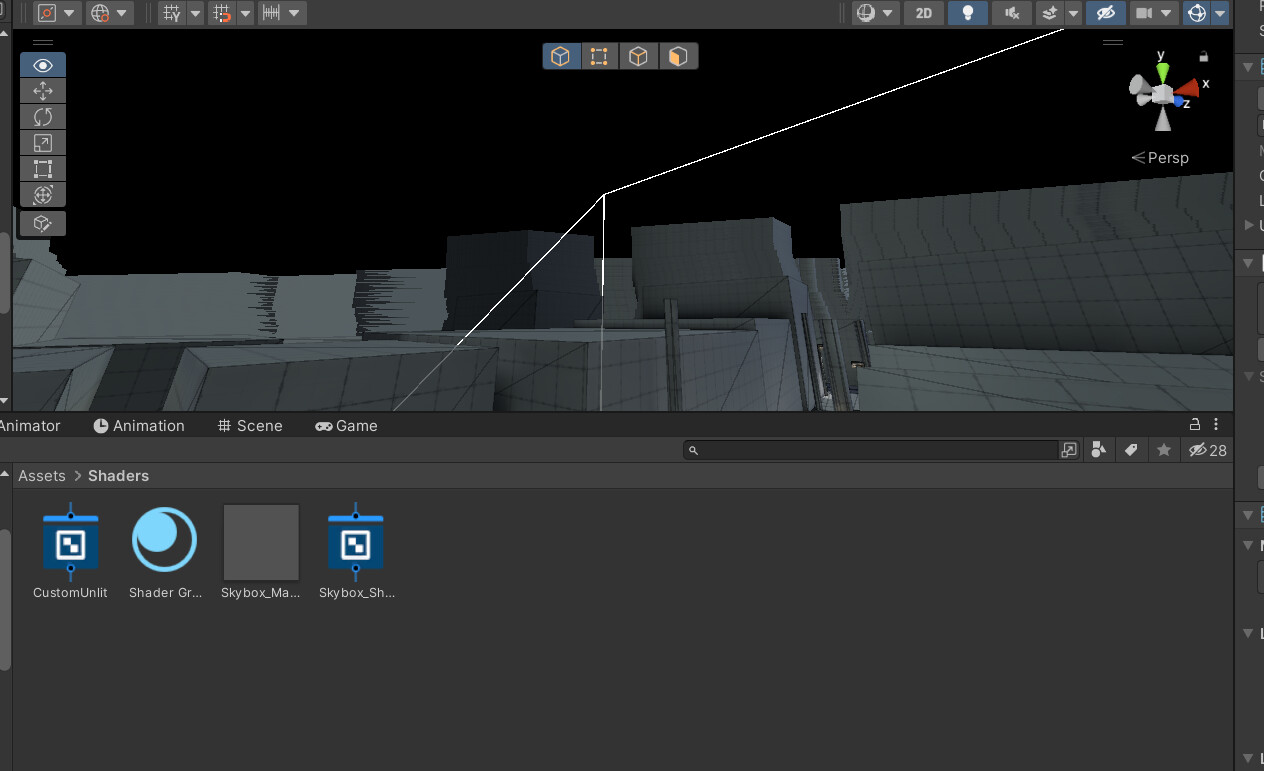Click the Assets breadcrumb link
The height and width of the screenshot is (771, 1264).
coord(41,475)
